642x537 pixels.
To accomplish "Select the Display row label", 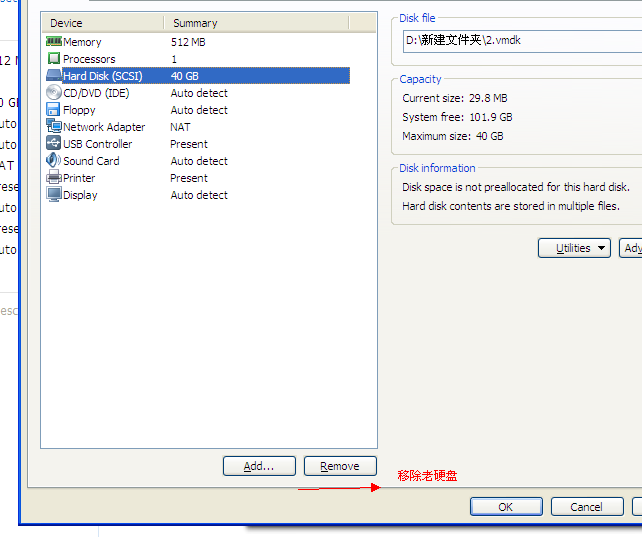I will (80, 195).
